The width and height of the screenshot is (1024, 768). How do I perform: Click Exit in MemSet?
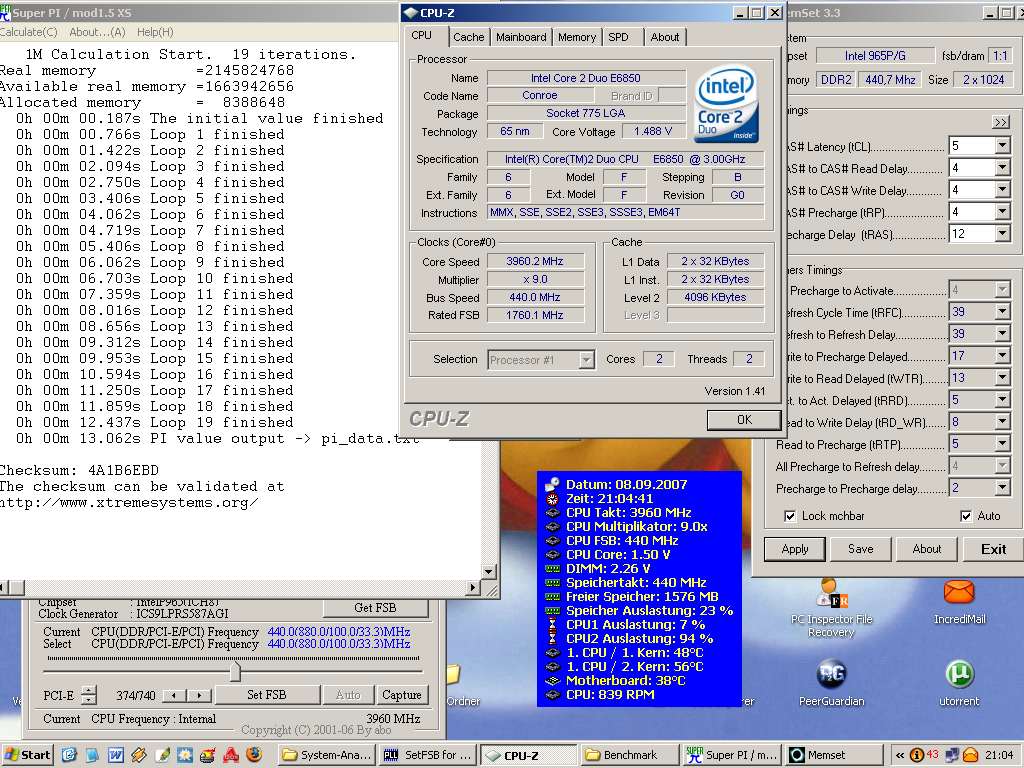point(993,549)
